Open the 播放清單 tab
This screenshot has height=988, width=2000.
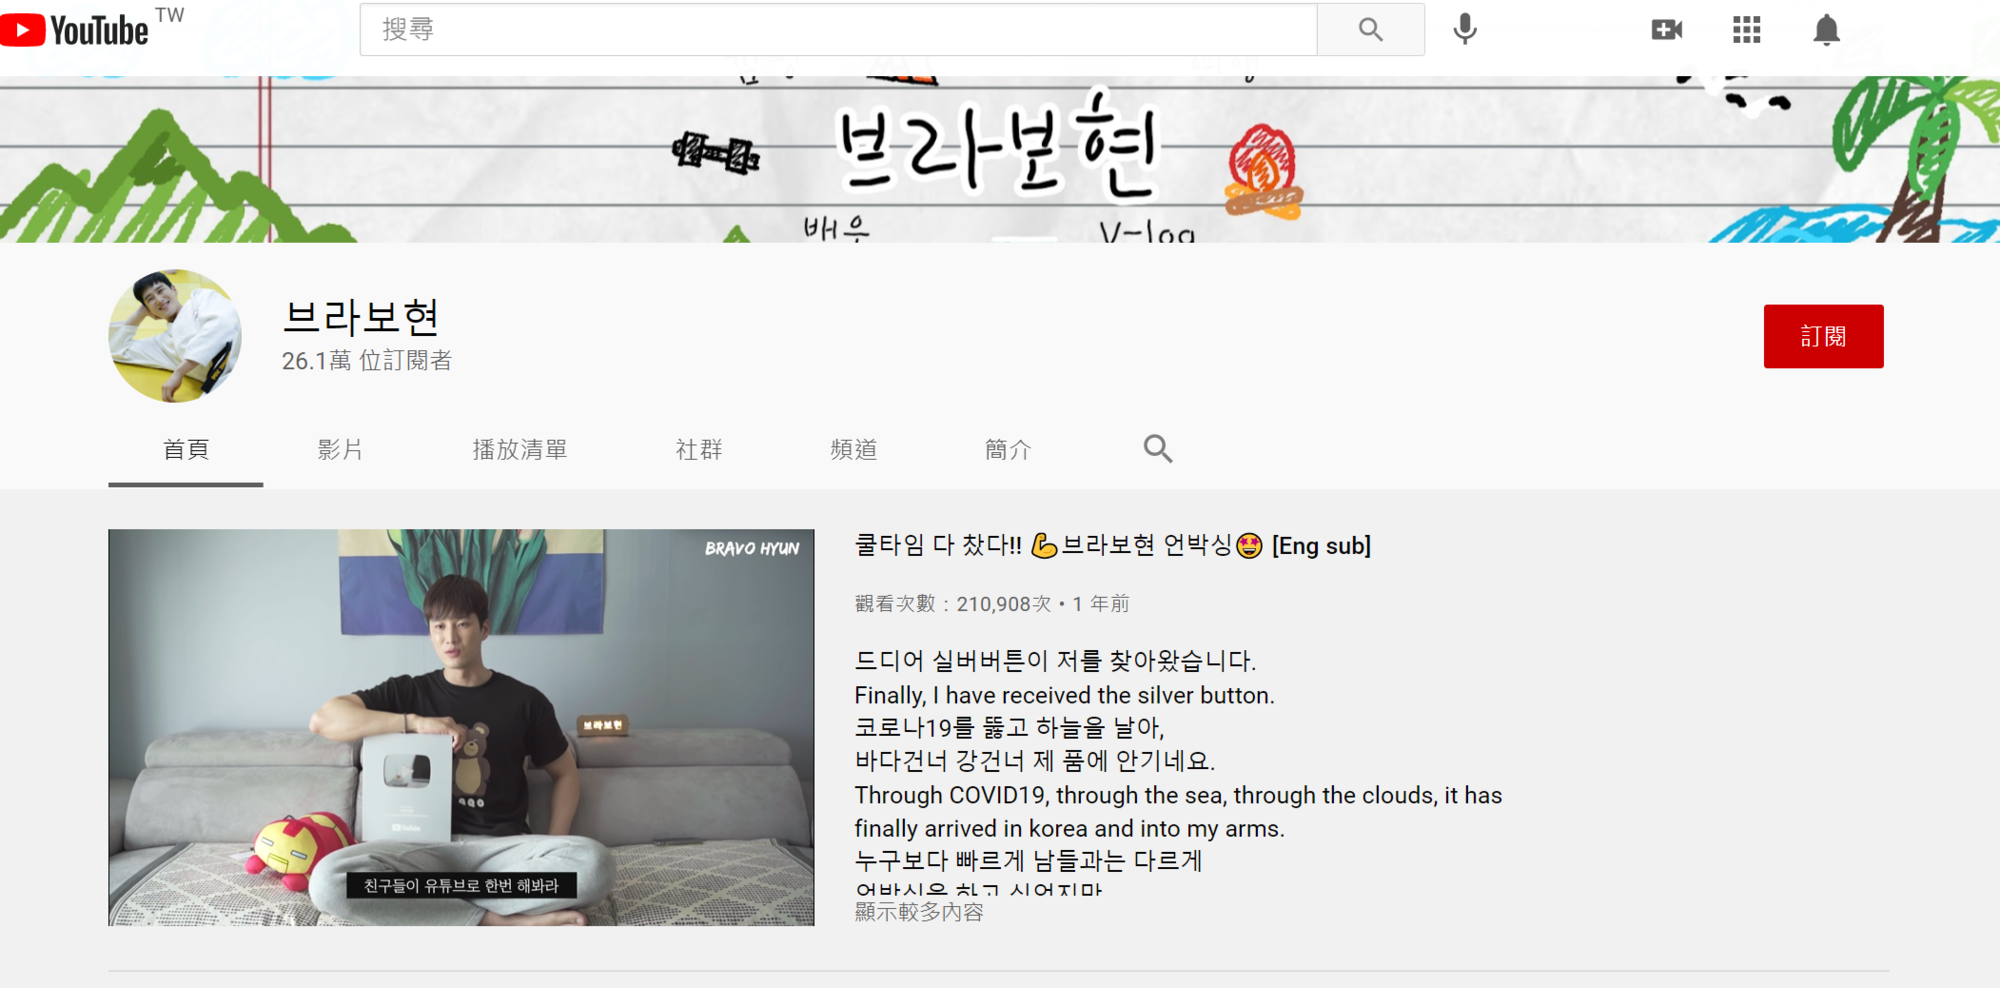coord(520,450)
